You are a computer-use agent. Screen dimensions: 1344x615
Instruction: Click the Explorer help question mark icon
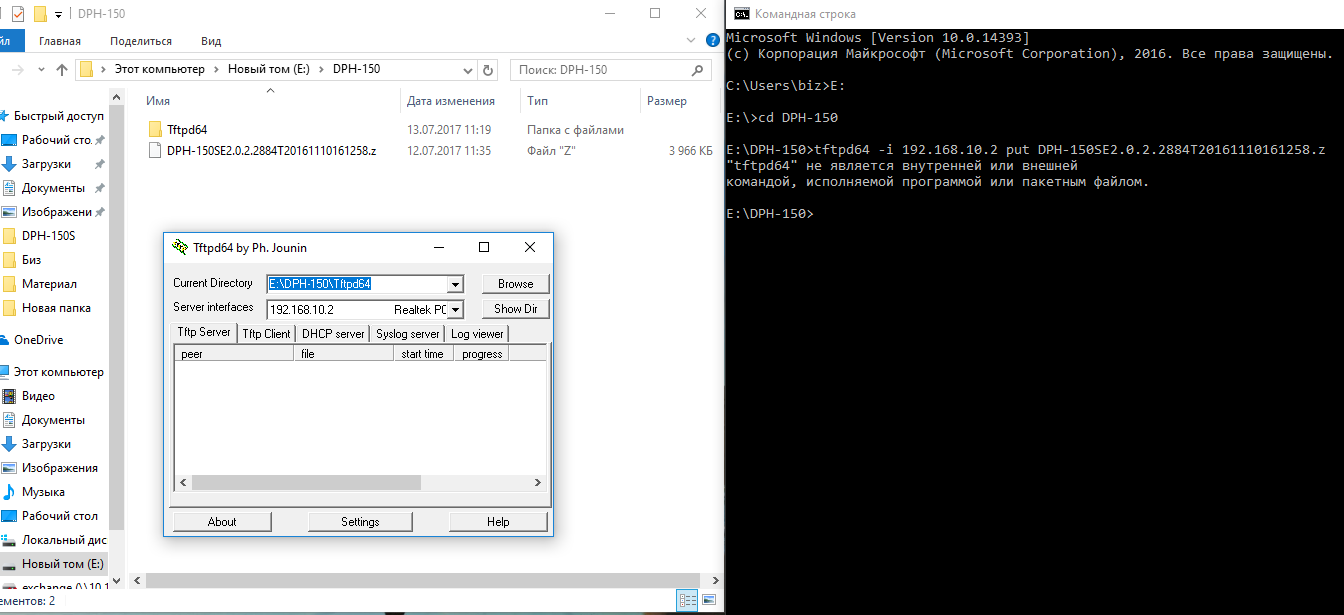click(x=711, y=41)
